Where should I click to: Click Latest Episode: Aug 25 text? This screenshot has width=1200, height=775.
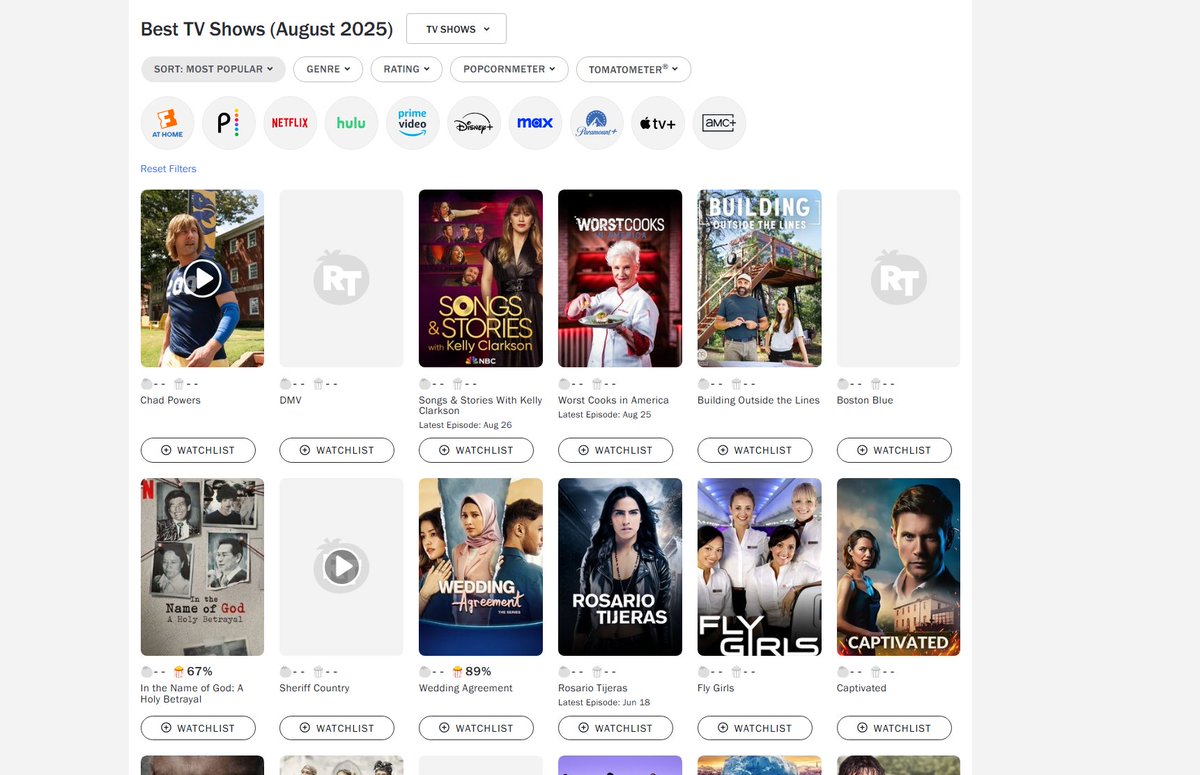point(605,414)
